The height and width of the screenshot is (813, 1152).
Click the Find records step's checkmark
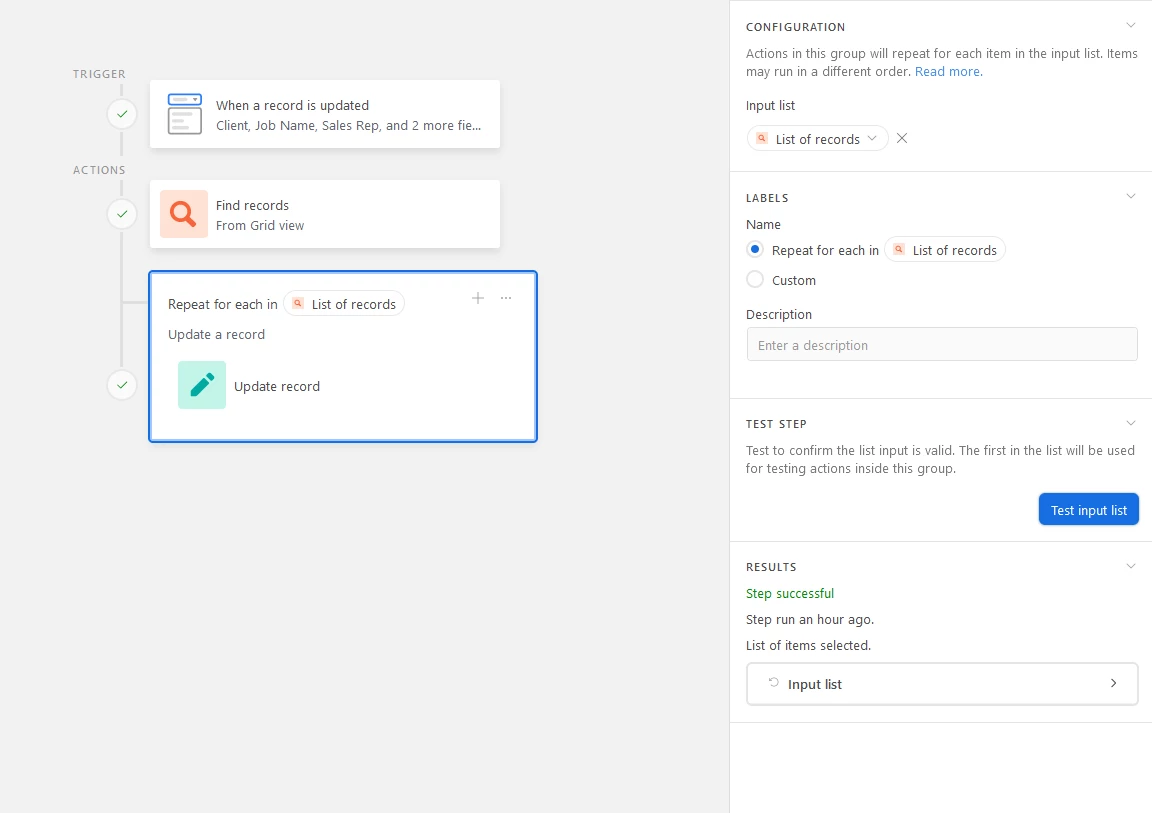coord(122,214)
